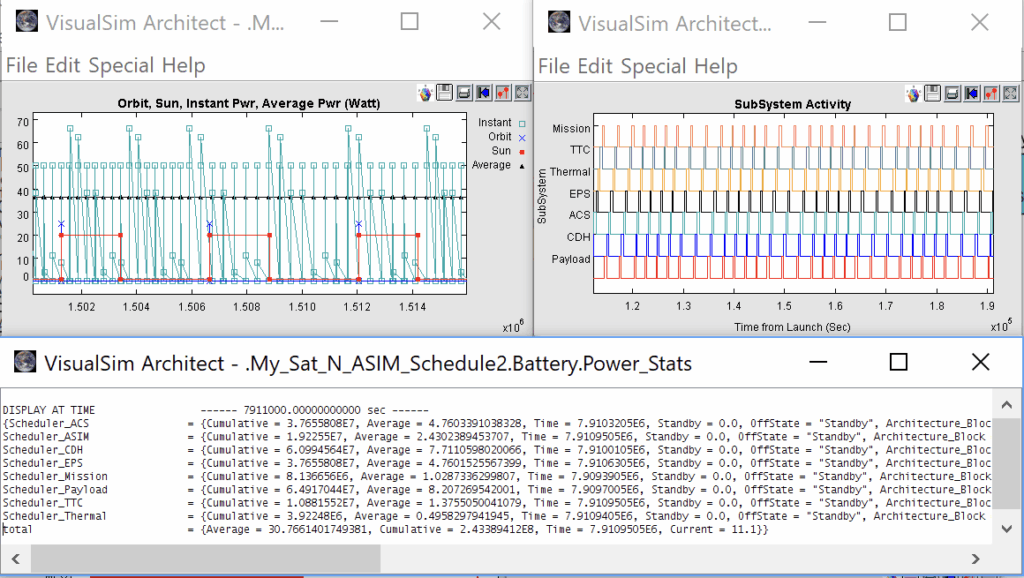This screenshot has height=578, width=1024.
Task: Open Special menu in the left plot window
Action: (x=123, y=66)
